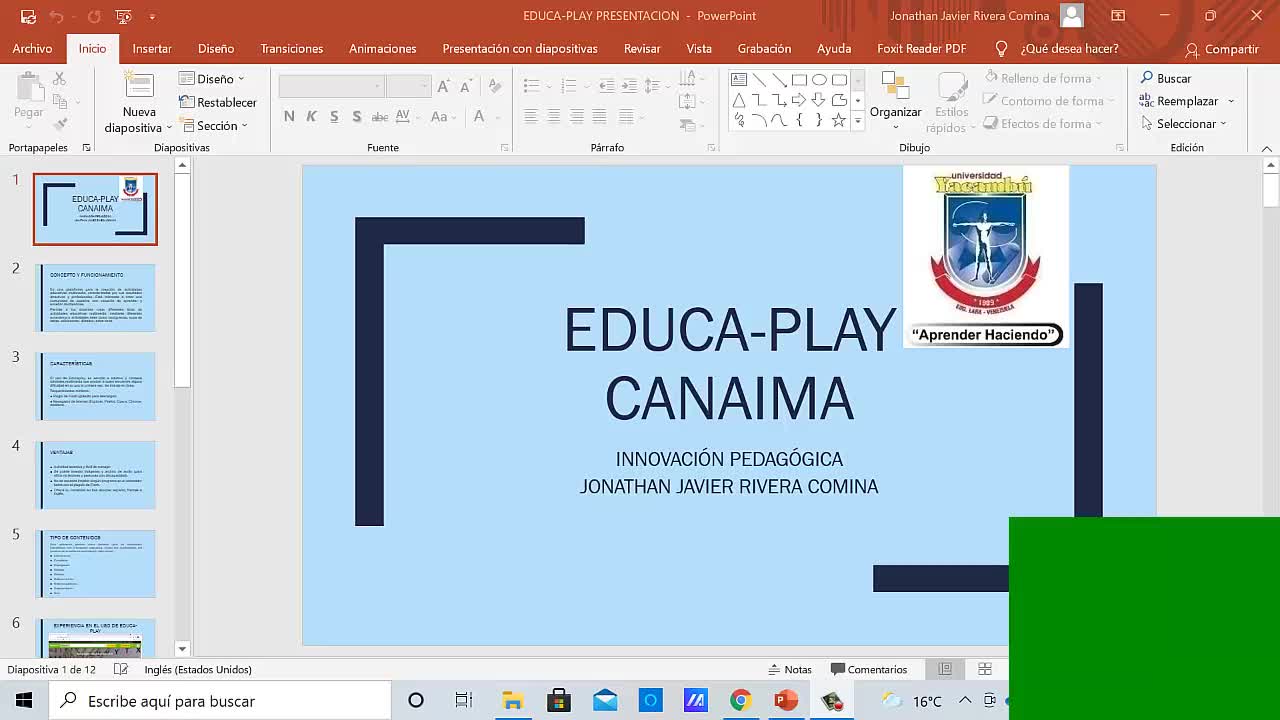Viewport: 1280px width, 720px height.
Task: Open the Archivo menu
Action: tap(32, 48)
